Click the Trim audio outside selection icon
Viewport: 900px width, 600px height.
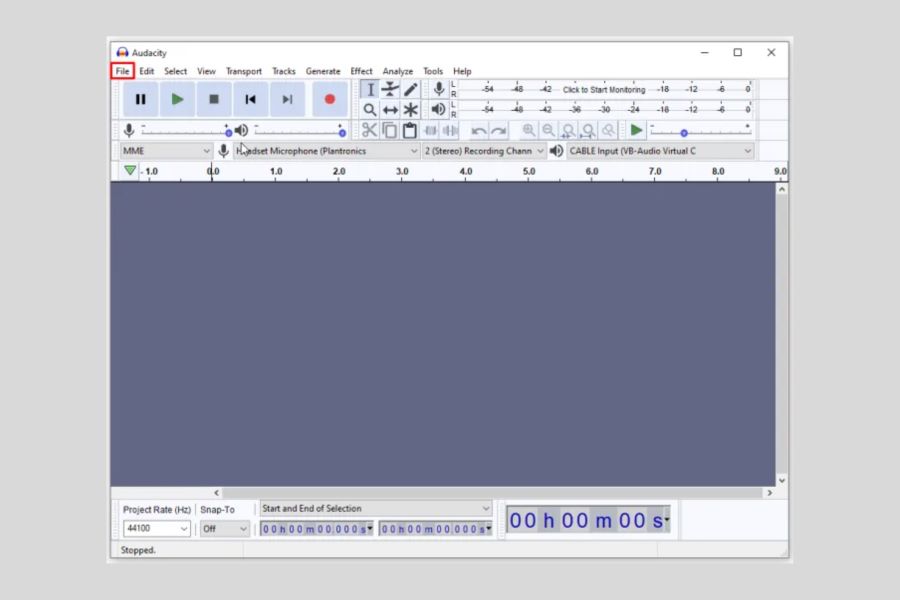coord(431,129)
